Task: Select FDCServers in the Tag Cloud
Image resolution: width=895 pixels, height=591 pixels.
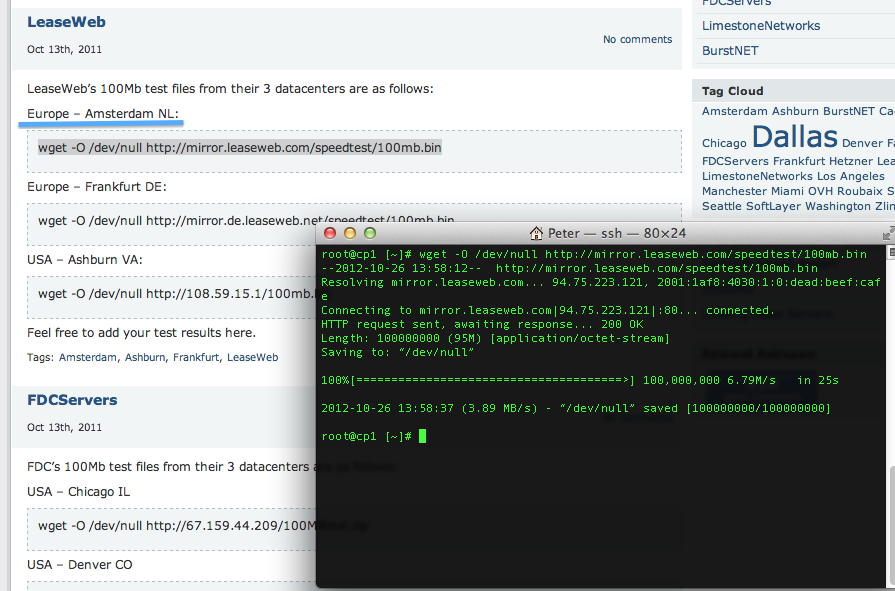Action: pyautogui.click(x=735, y=162)
